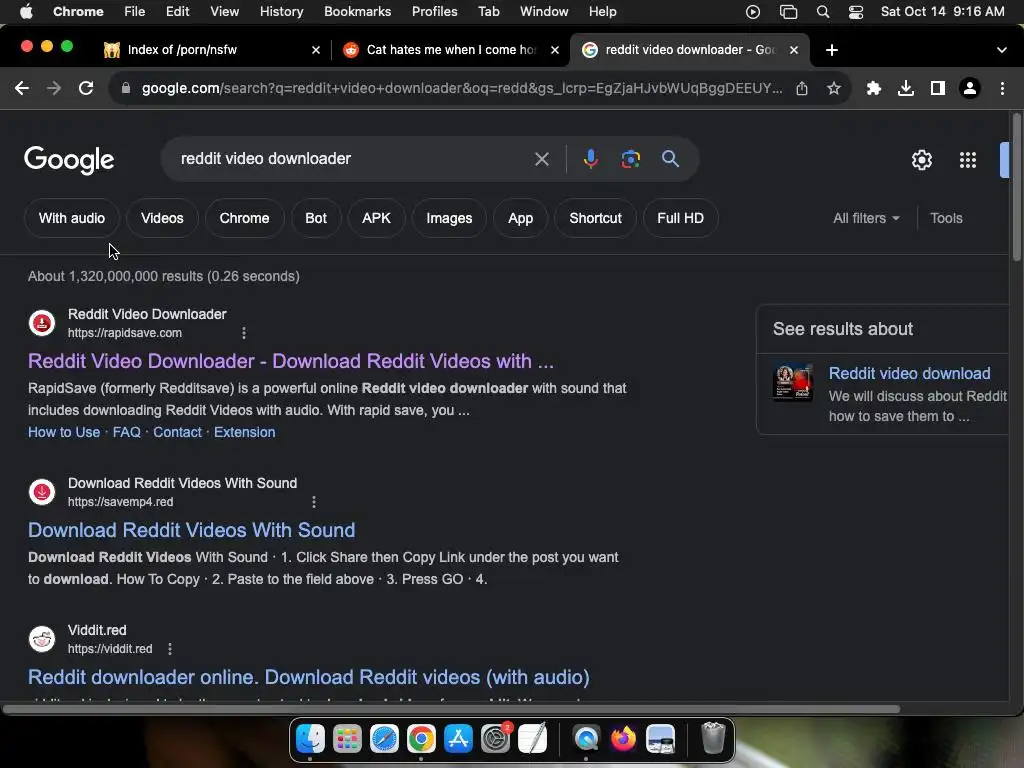Open macOS Control Center icon
The width and height of the screenshot is (1024, 768).
pyautogui.click(x=856, y=12)
